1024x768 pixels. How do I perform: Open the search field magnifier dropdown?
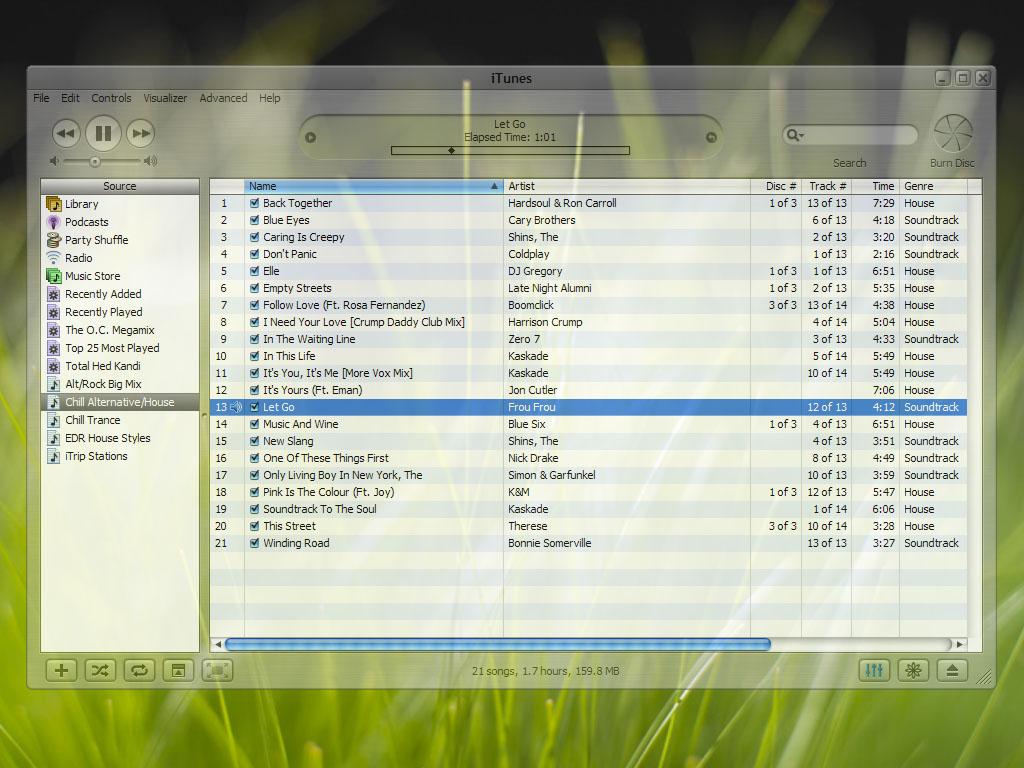pyautogui.click(x=795, y=135)
